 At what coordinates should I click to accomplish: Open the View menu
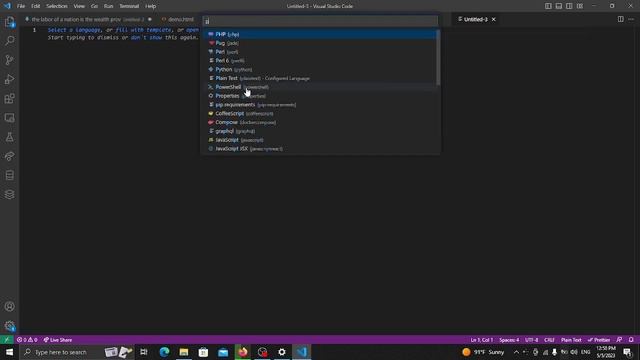click(79, 6)
